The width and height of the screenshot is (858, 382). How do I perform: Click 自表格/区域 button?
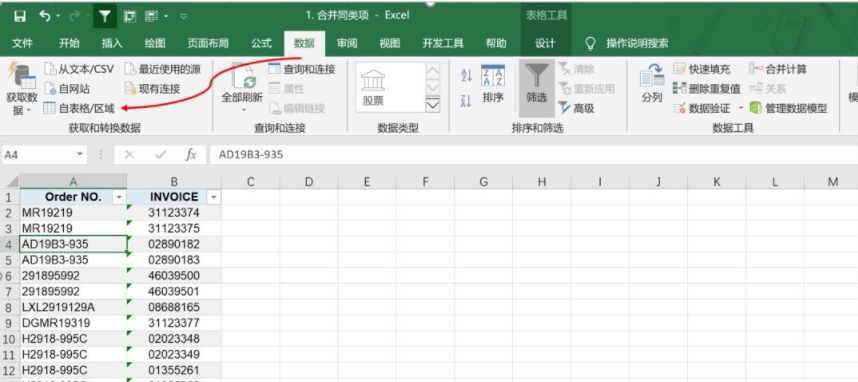coord(80,108)
